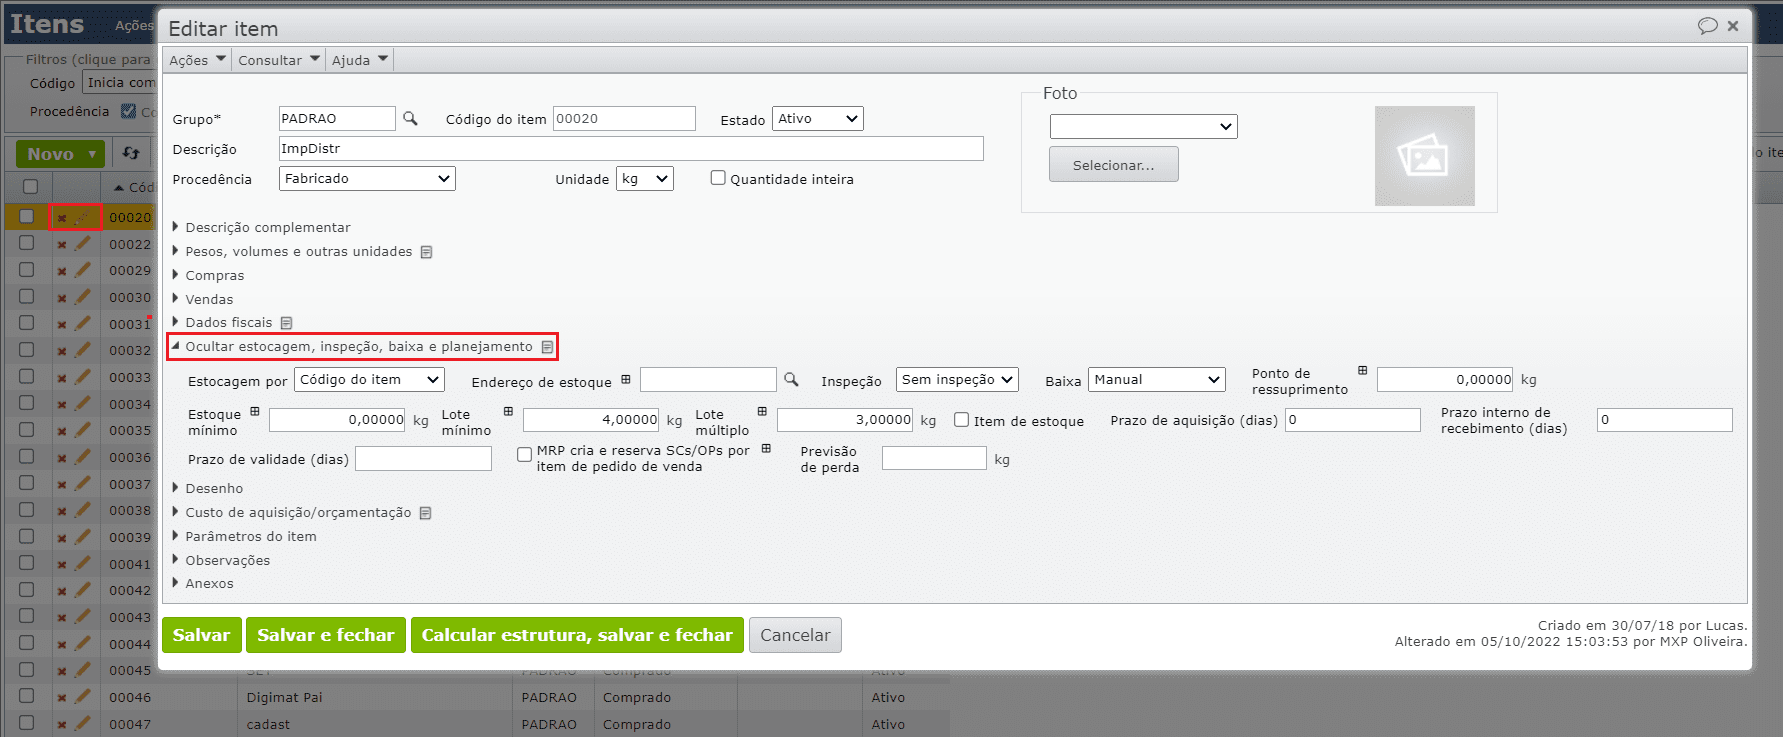The image size is (1783, 737).
Task: Click the grid icon next to Endereço de estoque label
Action: click(x=626, y=379)
